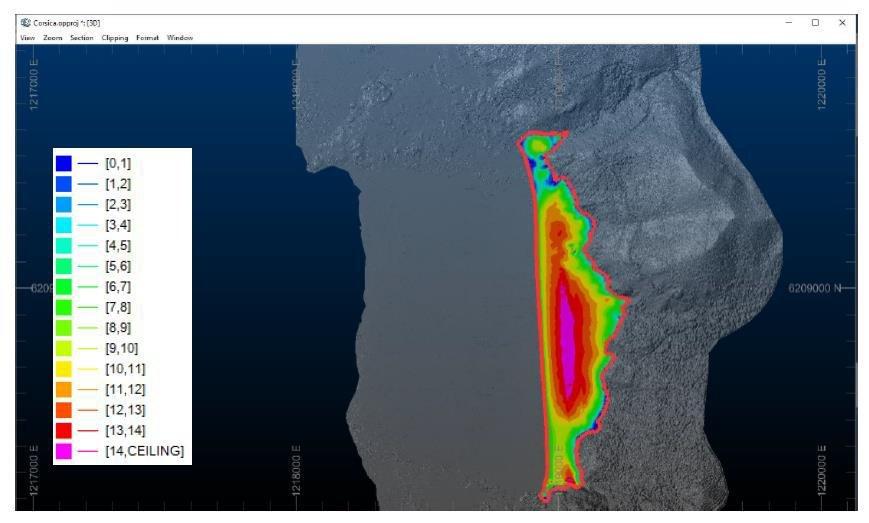Image resolution: width=869 pixels, height=523 pixels.
Task: Click the magenta core of the heat map
Action: (568, 340)
